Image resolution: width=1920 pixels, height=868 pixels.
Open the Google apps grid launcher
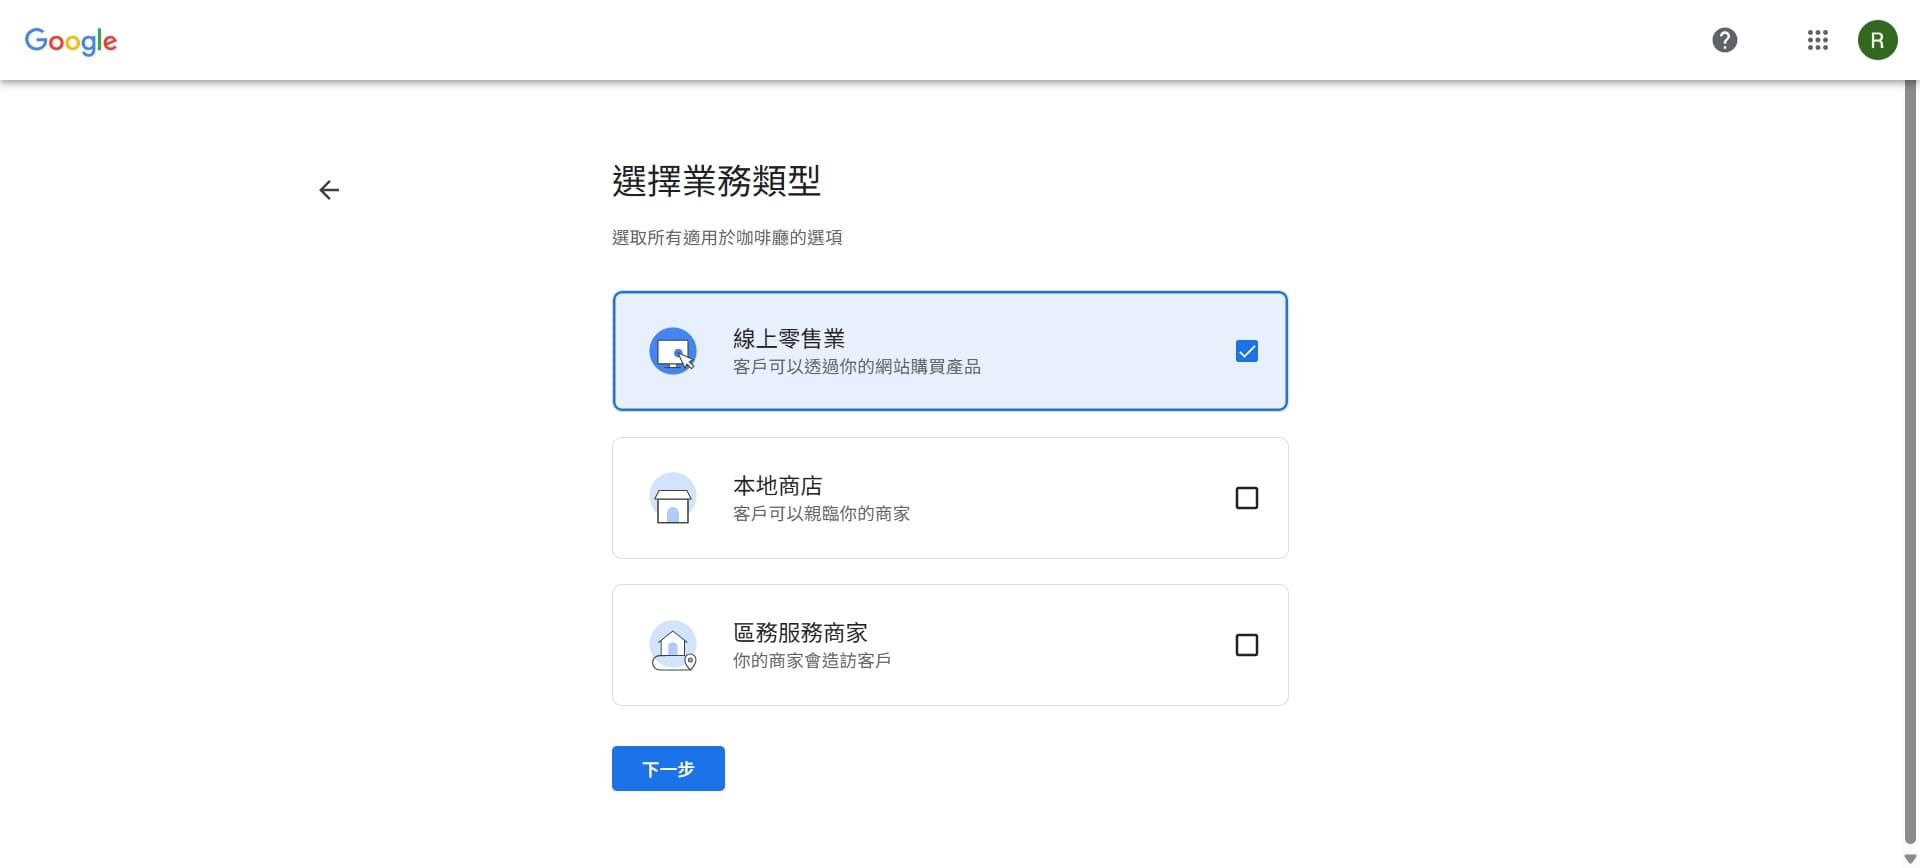click(x=1817, y=40)
